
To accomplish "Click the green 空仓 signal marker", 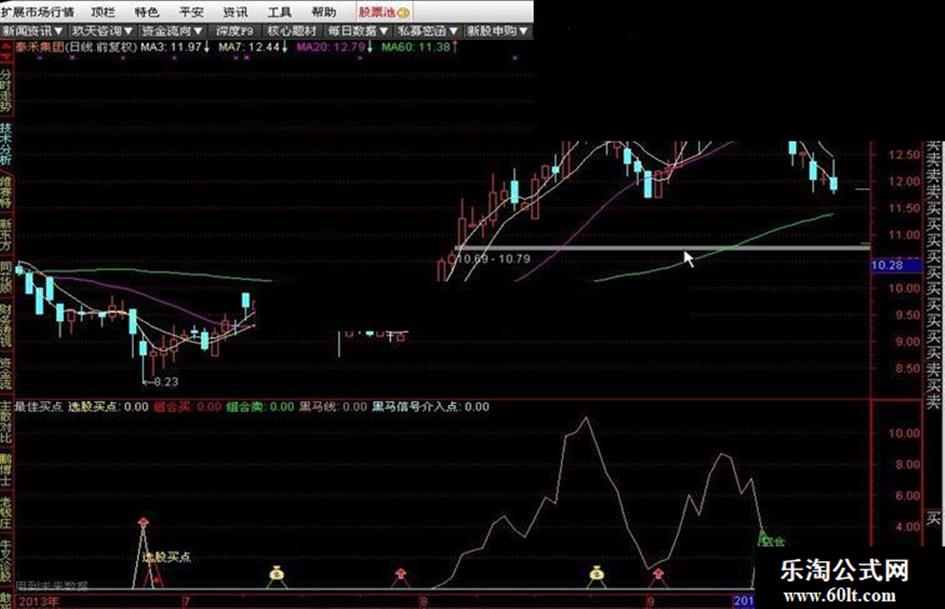I will [x=770, y=540].
